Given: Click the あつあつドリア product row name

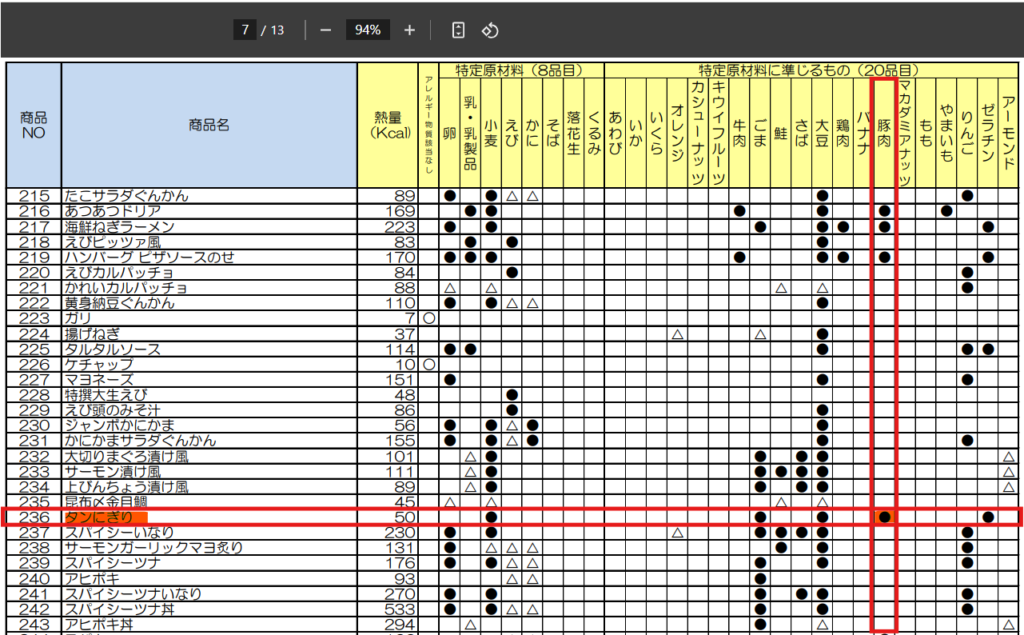Looking at the screenshot, I should [113, 211].
